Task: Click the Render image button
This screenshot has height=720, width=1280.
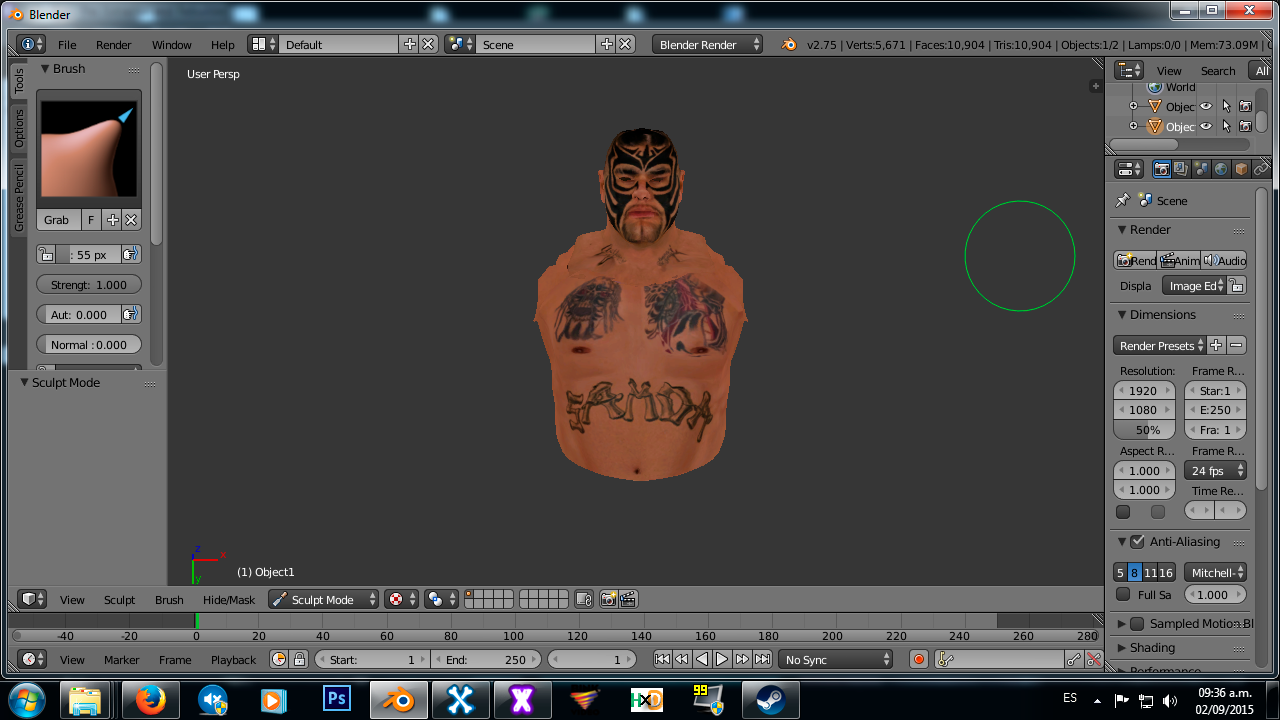Action: (1135, 260)
